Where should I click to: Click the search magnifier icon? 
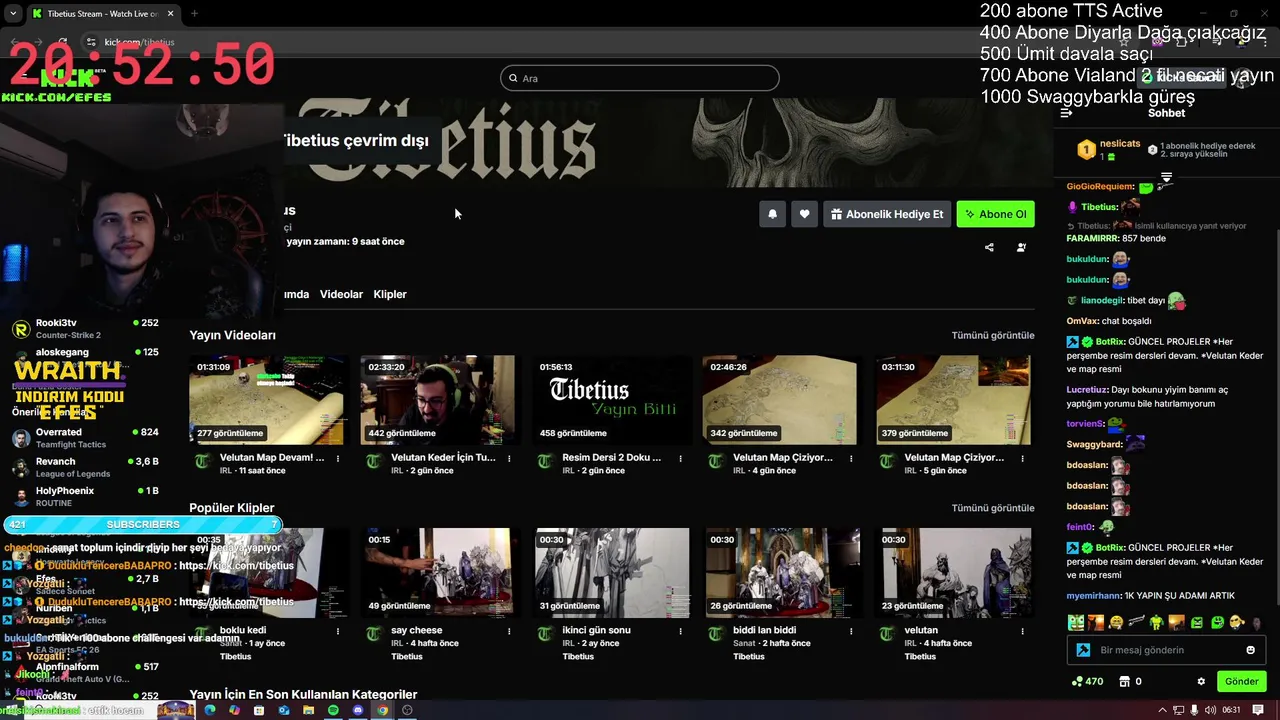pyautogui.click(x=513, y=78)
